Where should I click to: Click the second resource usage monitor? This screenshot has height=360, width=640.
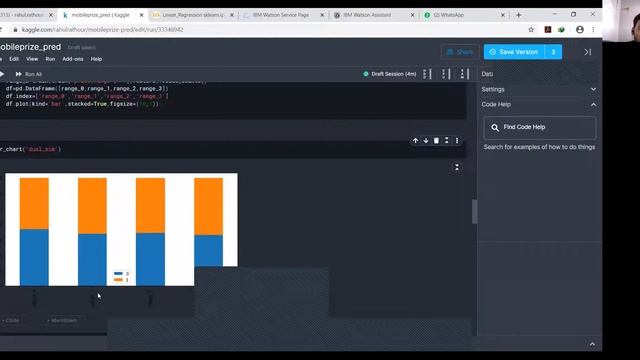coord(446,74)
